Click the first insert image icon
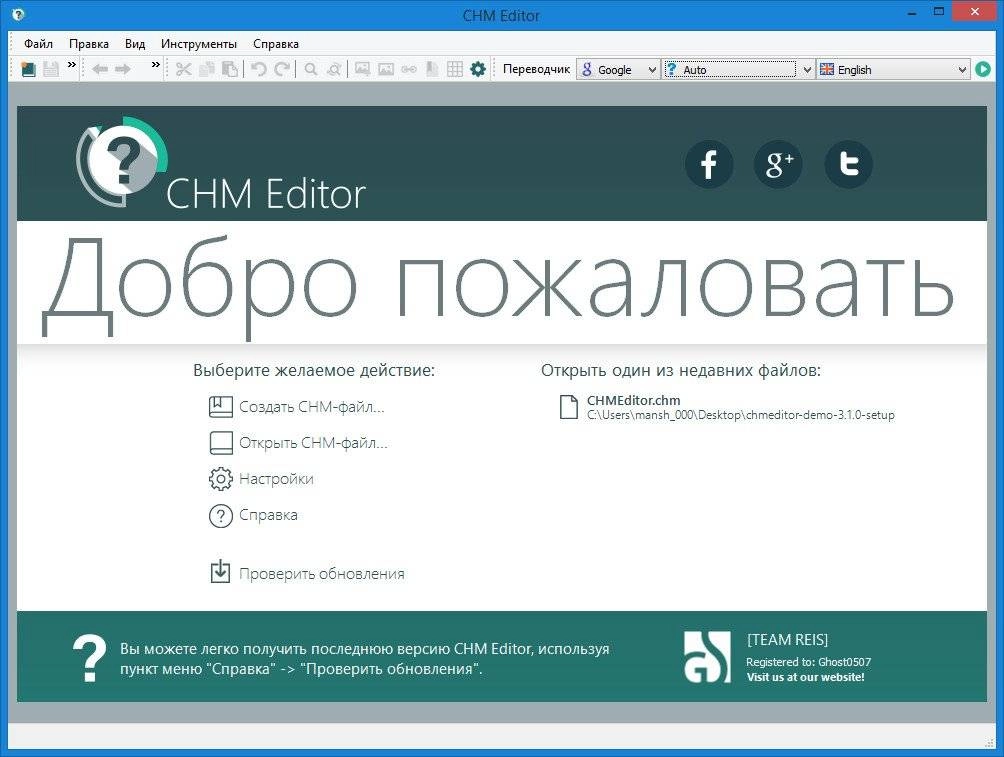Image resolution: width=1004 pixels, height=757 pixels. click(x=362, y=69)
